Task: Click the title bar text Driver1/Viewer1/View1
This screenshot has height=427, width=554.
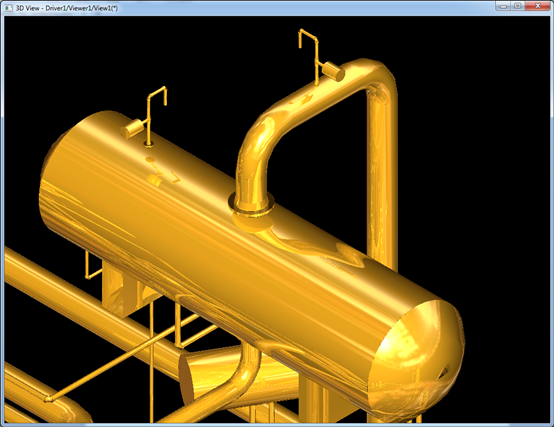Action: tap(82, 8)
